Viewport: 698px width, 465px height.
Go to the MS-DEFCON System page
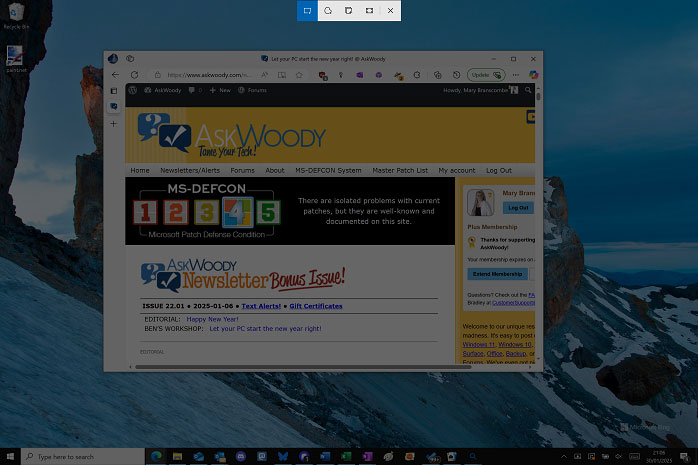click(328, 170)
